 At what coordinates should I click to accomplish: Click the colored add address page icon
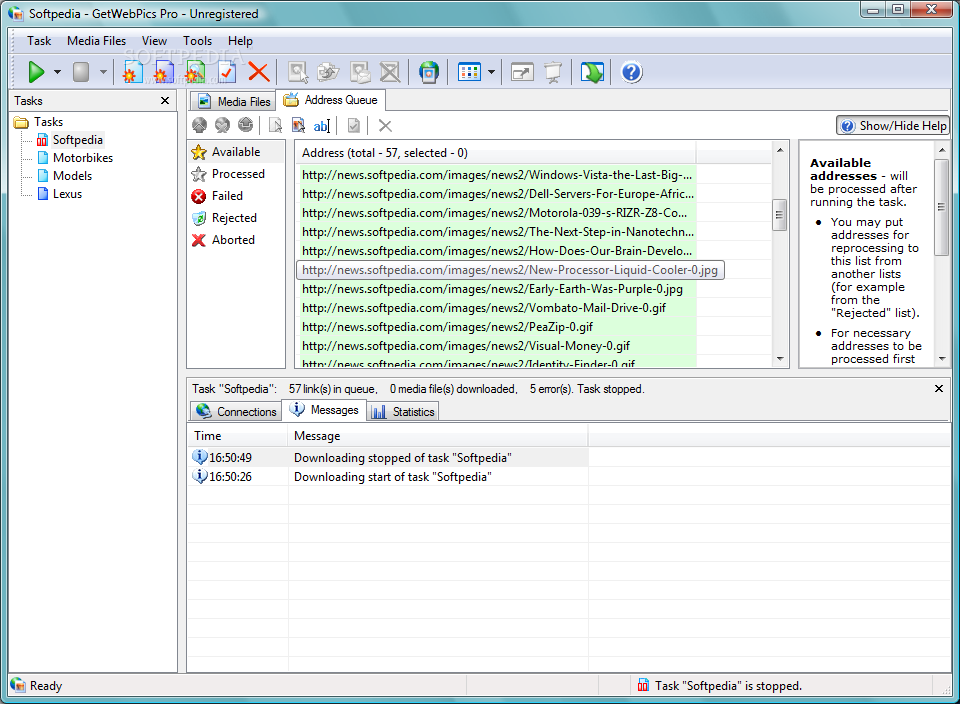click(298, 125)
